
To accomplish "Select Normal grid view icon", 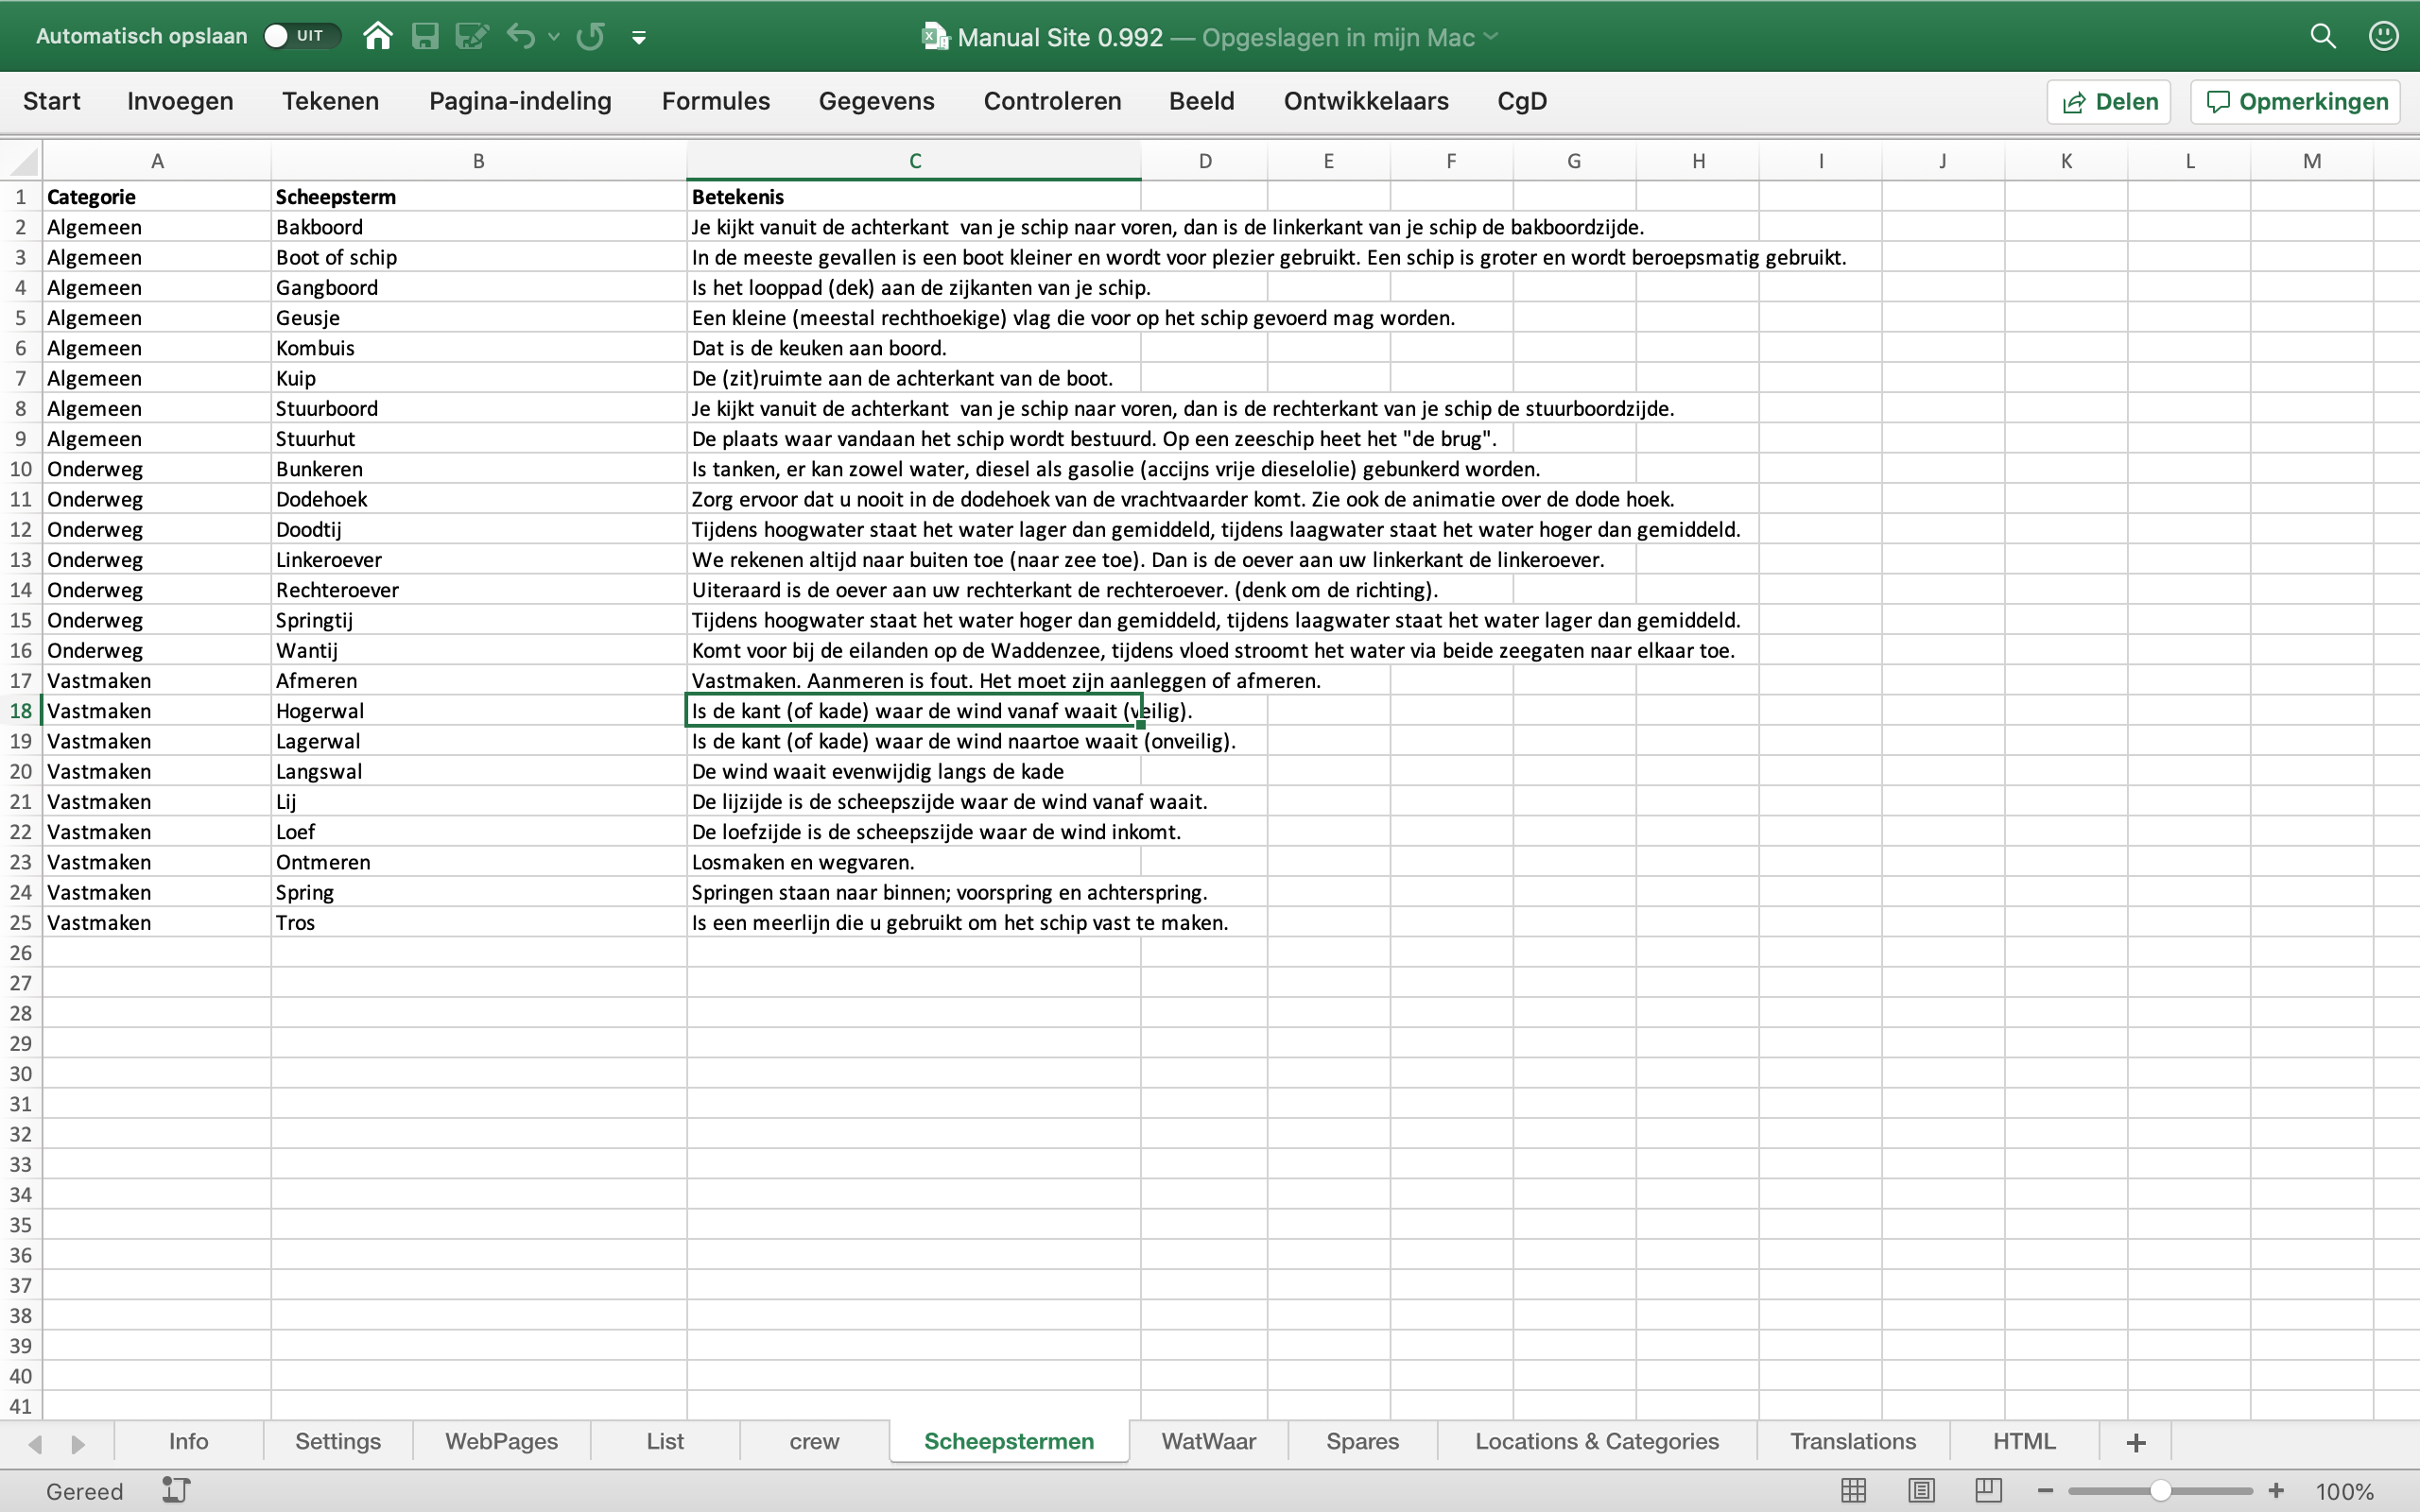I will tap(1853, 1490).
